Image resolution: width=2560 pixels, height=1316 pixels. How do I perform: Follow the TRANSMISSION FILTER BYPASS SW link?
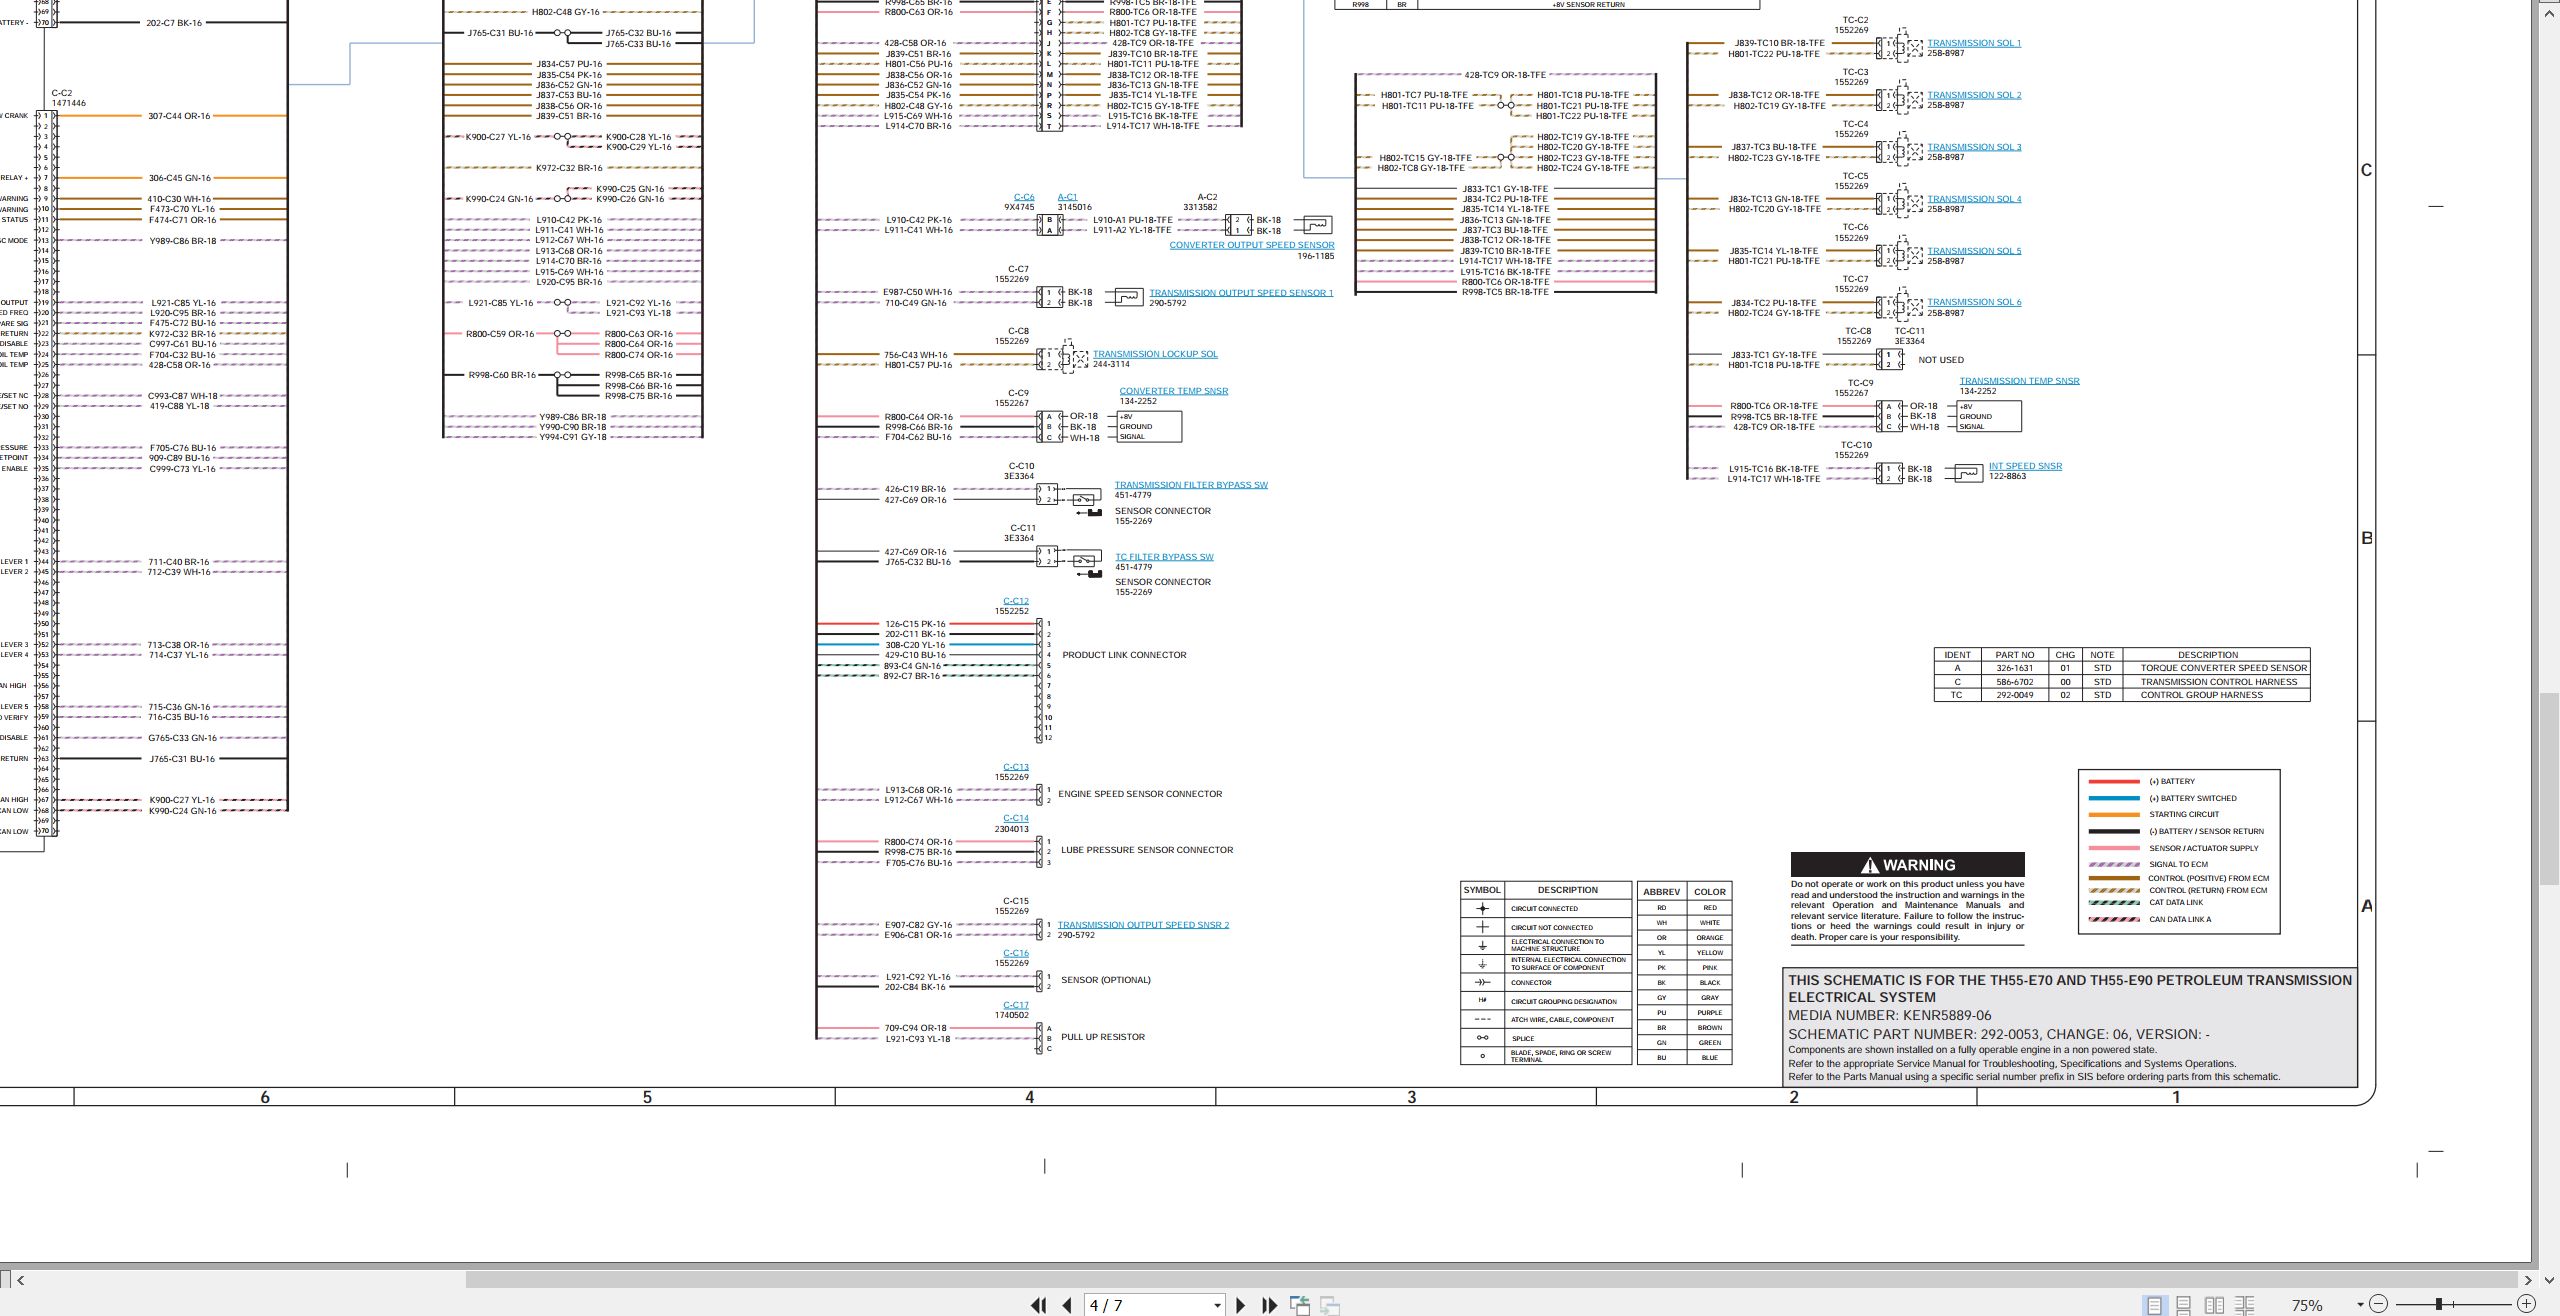[1191, 485]
